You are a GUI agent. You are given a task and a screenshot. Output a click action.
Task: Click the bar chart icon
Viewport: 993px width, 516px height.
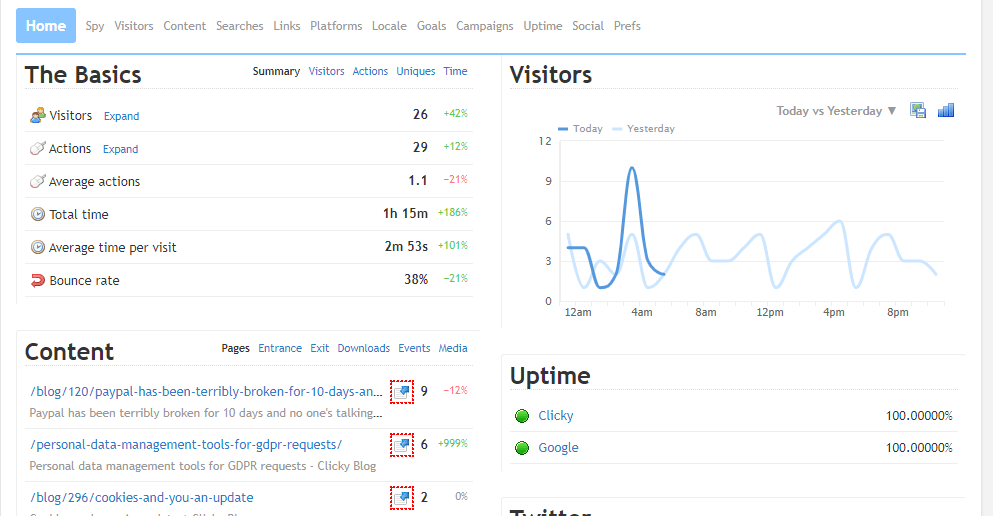click(x=946, y=111)
